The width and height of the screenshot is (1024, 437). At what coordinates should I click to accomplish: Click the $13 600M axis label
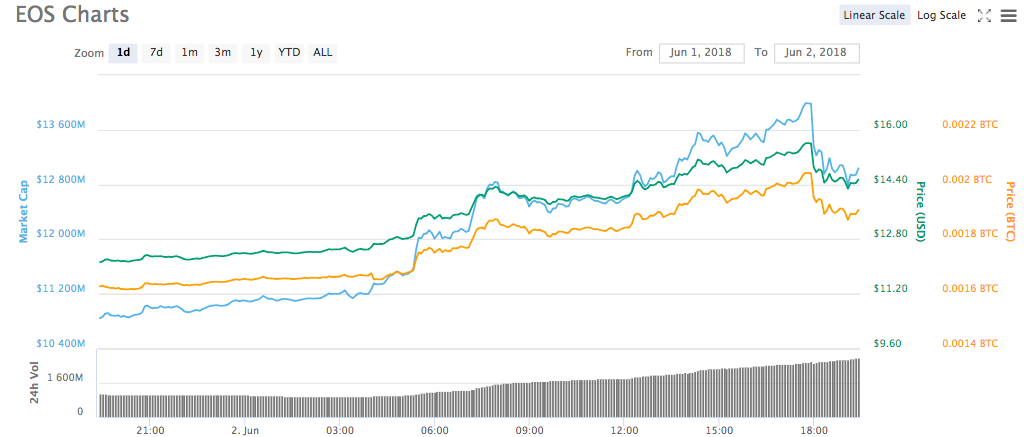60,124
